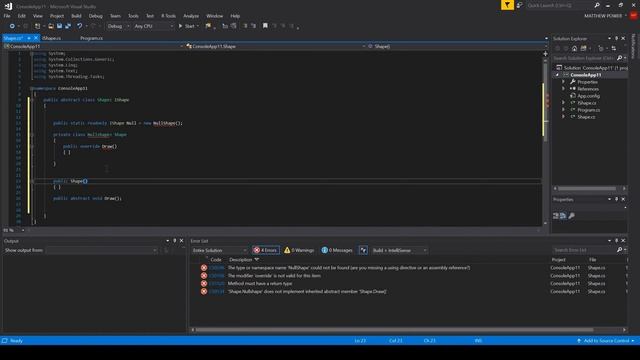Click the Visual Studio logo in title bar
Image resolution: width=640 pixels, height=360 pixels.
coord(8,6)
